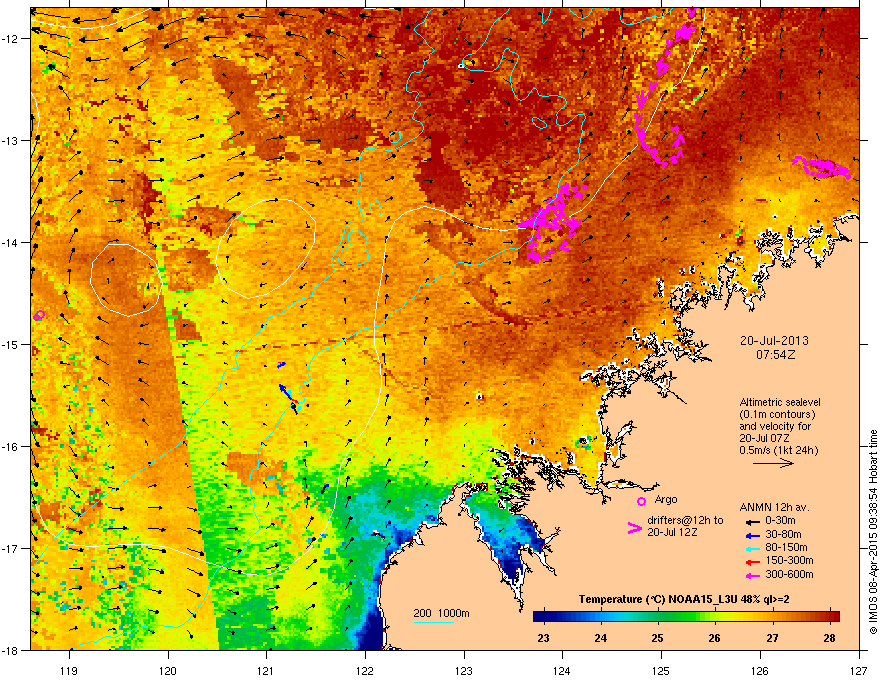Click the cyan 80-150m arrow symbol
This screenshot has width=880, height=680.
click(x=752, y=548)
